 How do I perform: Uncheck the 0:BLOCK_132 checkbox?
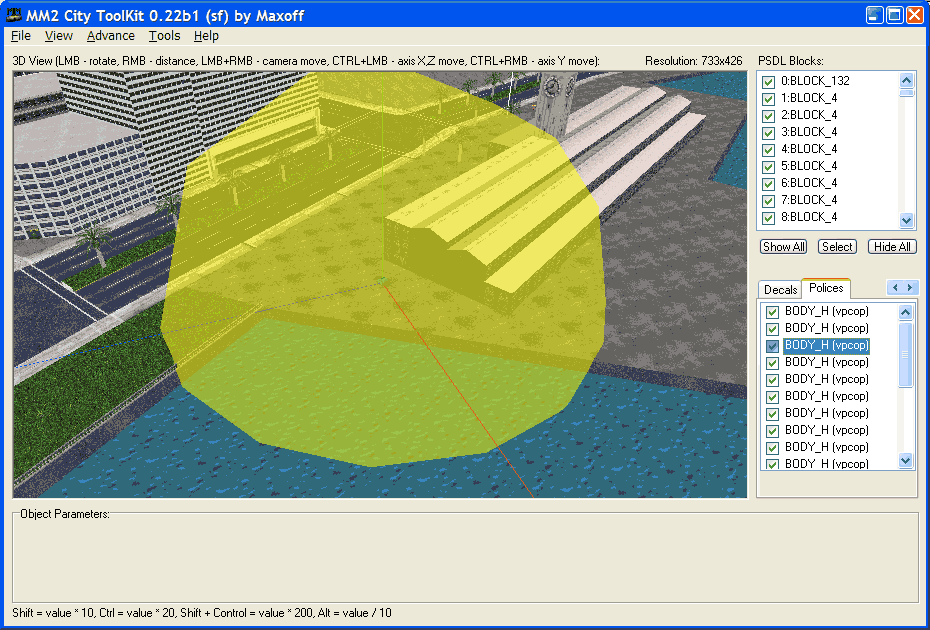coord(769,82)
